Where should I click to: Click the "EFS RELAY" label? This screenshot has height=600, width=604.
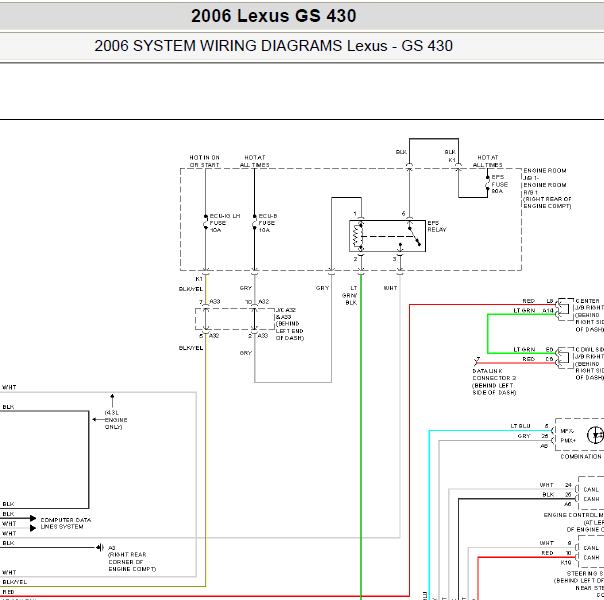[x=436, y=226]
